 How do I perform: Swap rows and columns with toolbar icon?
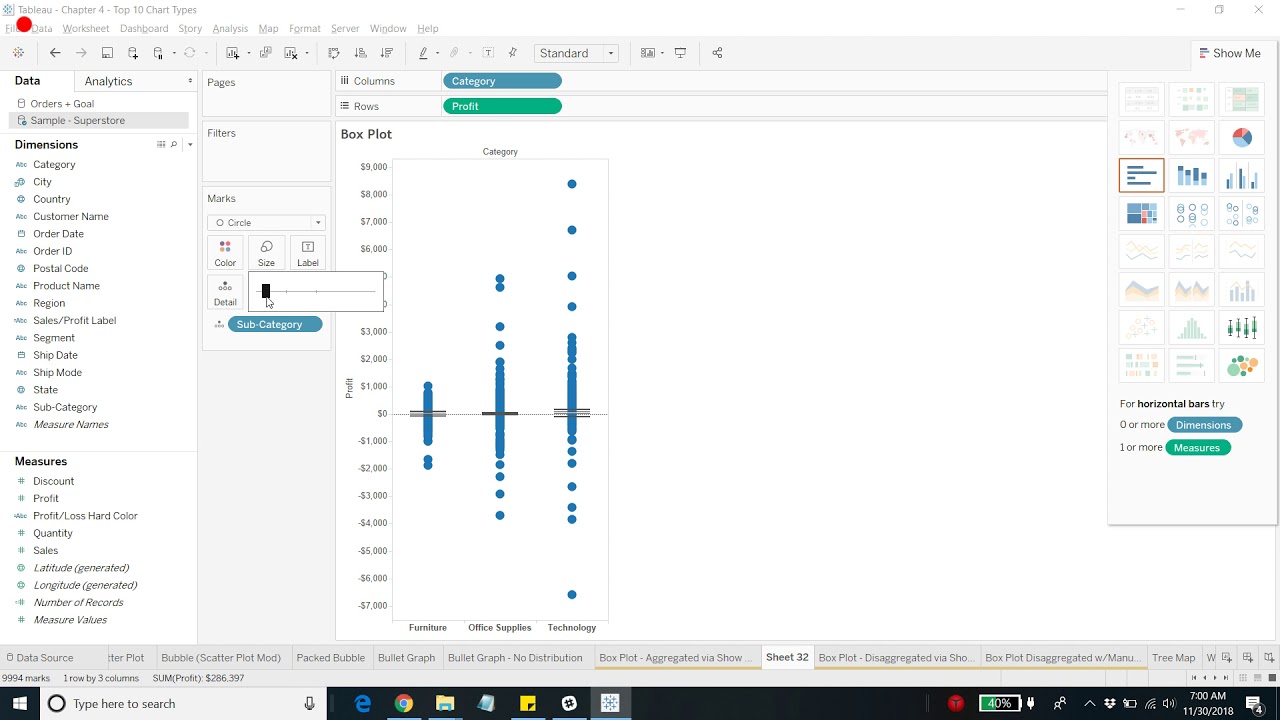pyautogui.click(x=334, y=53)
